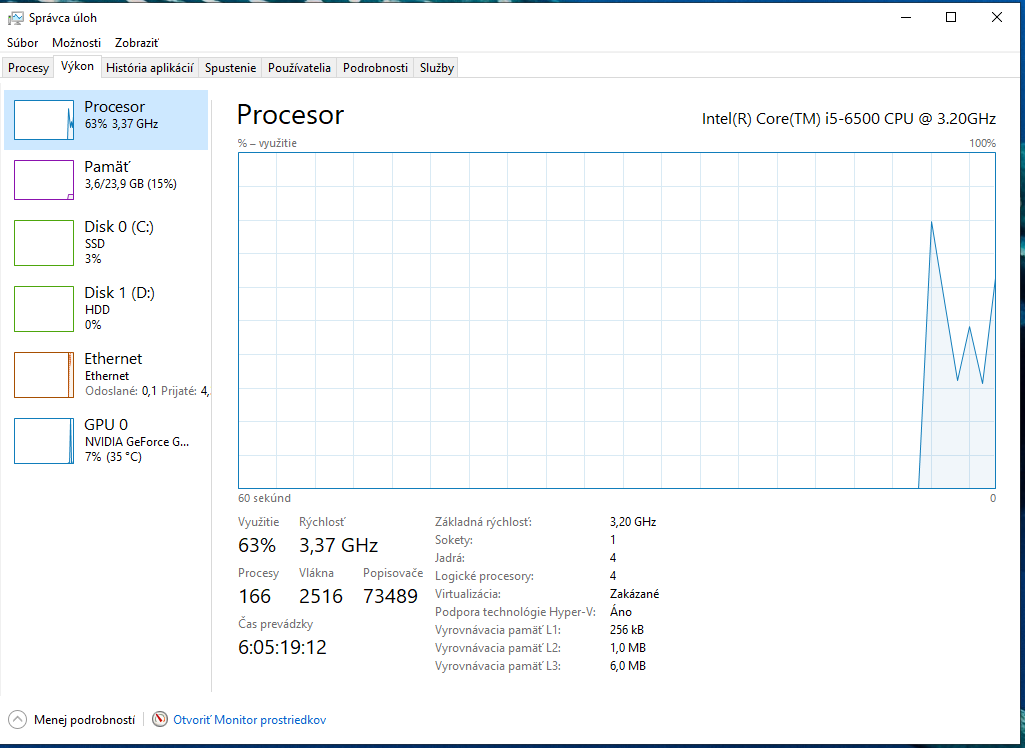Open the Možnosti menu

(x=76, y=43)
